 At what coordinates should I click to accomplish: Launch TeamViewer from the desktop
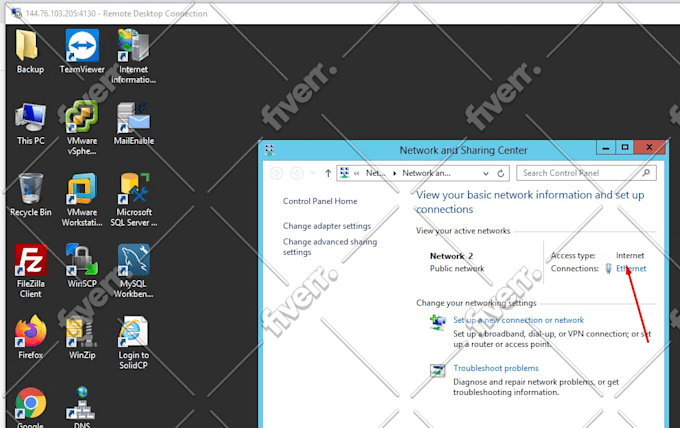pos(82,51)
